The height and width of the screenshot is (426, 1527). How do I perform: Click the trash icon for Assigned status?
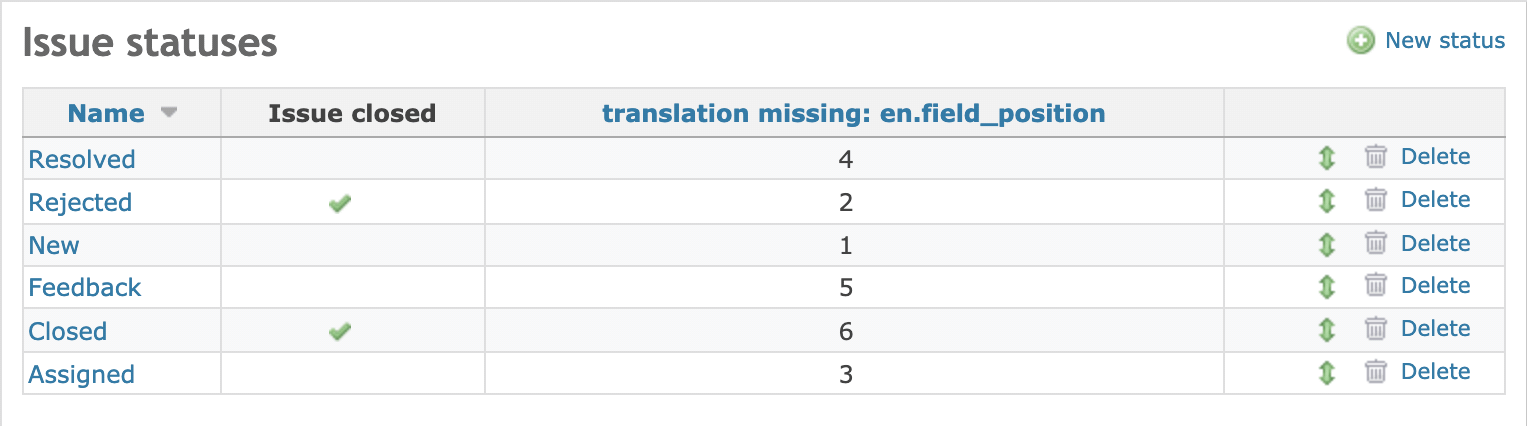coord(1376,372)
